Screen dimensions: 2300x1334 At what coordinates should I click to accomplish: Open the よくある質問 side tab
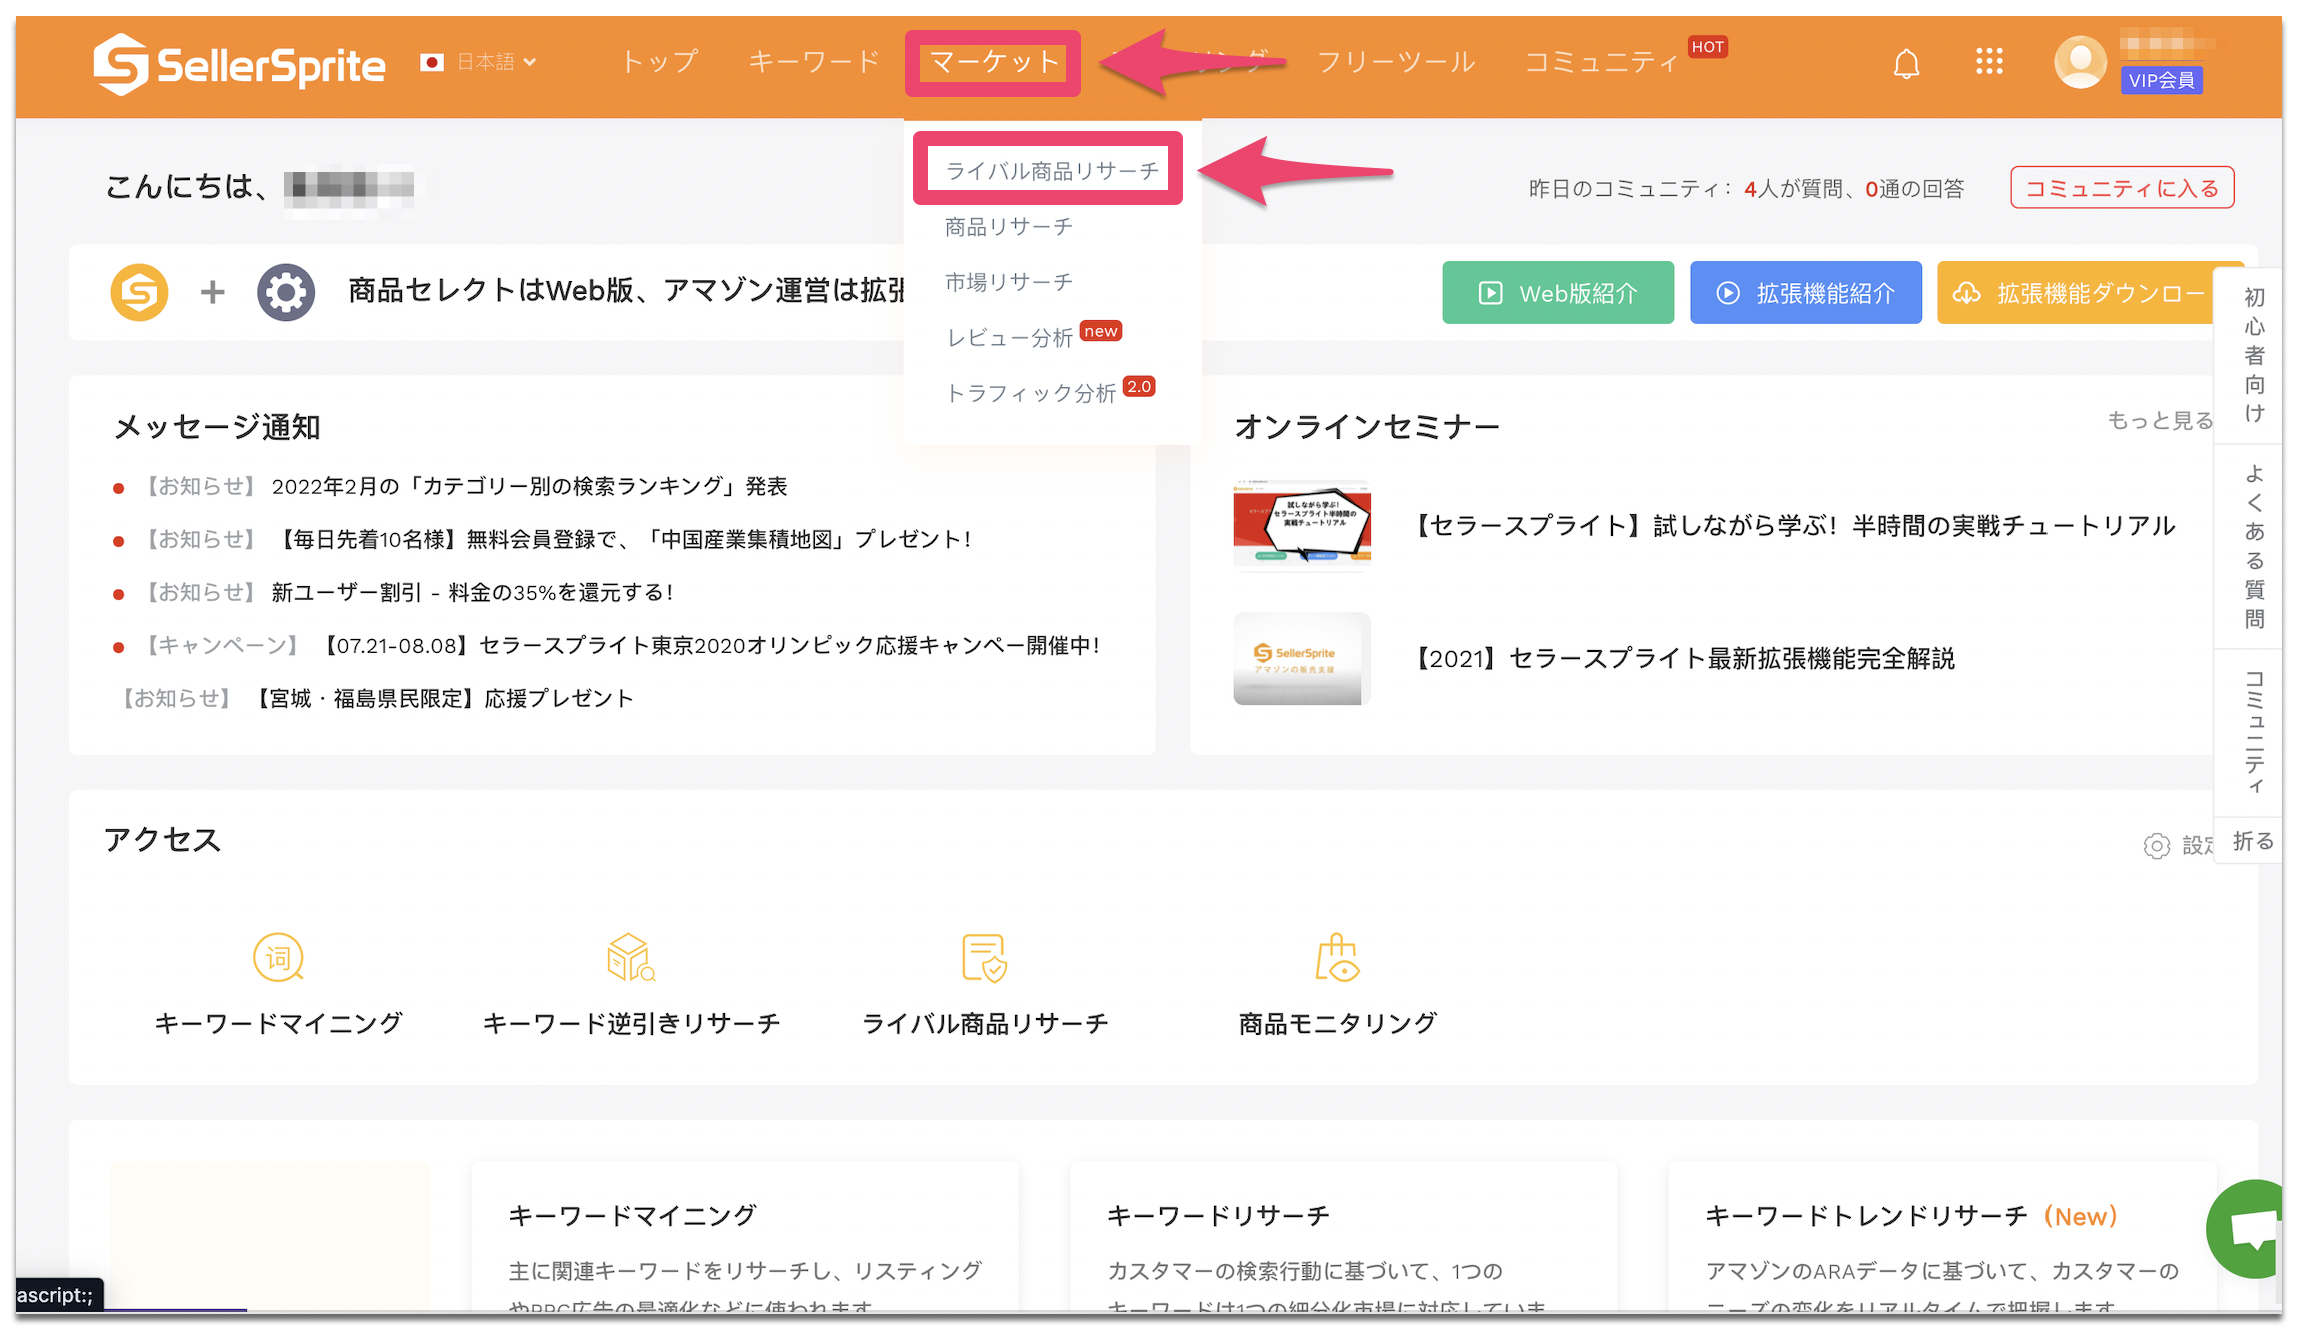2254,546
